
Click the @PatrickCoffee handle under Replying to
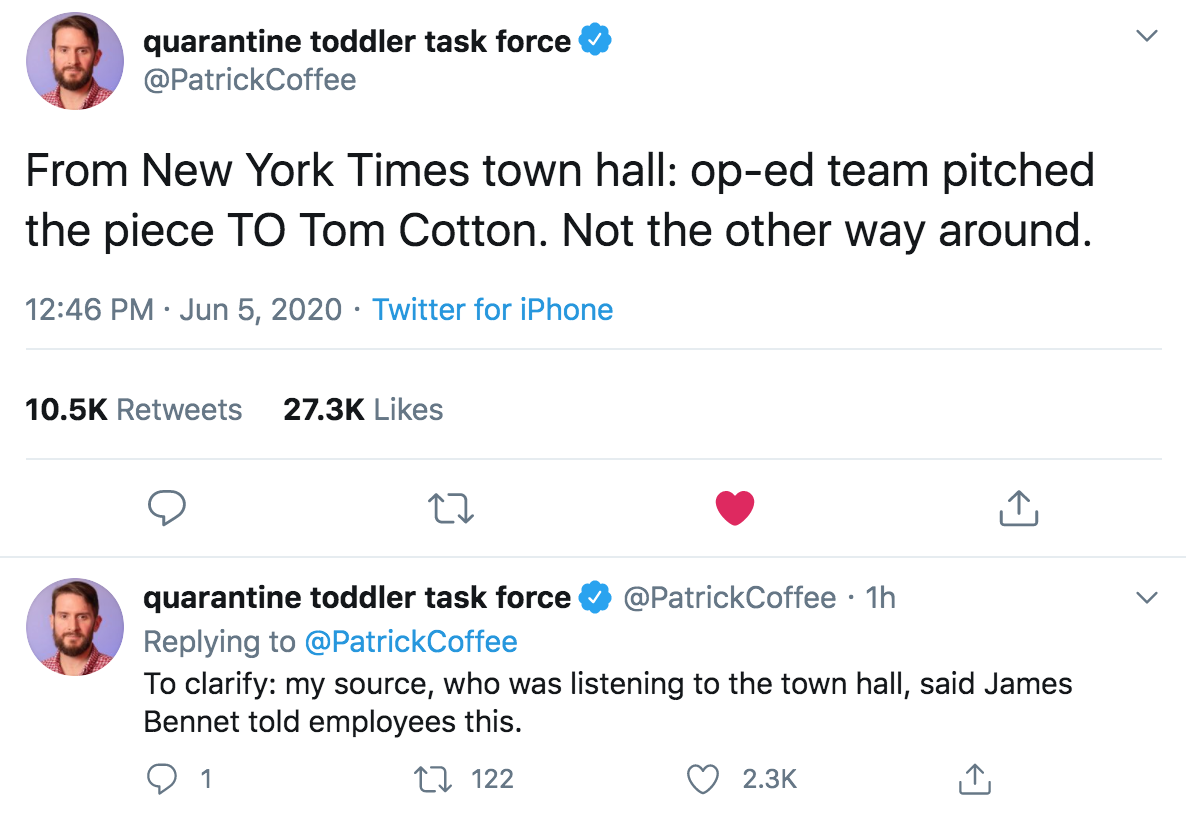coord(410,641)
